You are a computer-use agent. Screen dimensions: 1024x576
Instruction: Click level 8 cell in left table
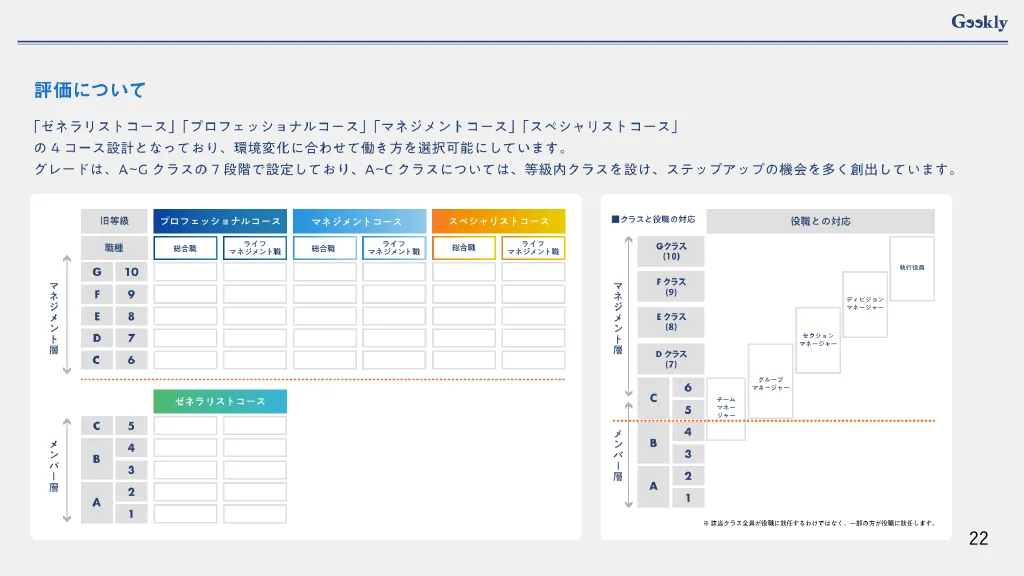click(x=131, y=317)
